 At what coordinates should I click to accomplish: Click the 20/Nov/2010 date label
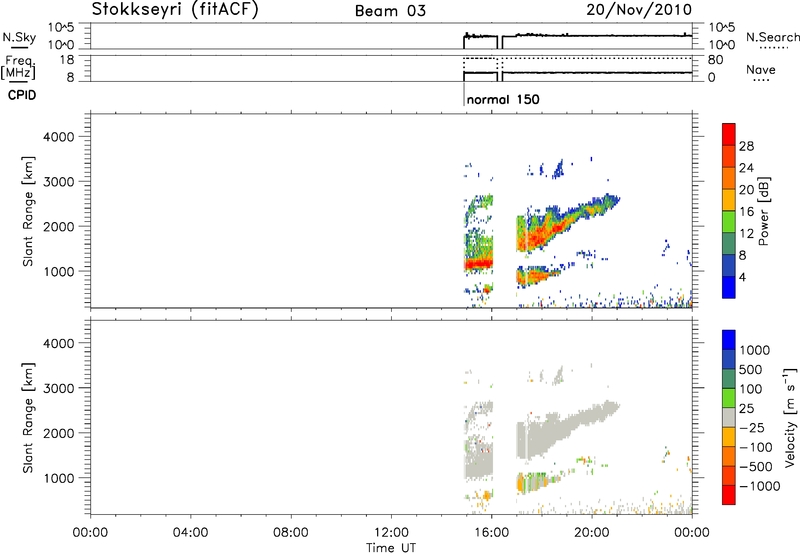tap(639, 10)
